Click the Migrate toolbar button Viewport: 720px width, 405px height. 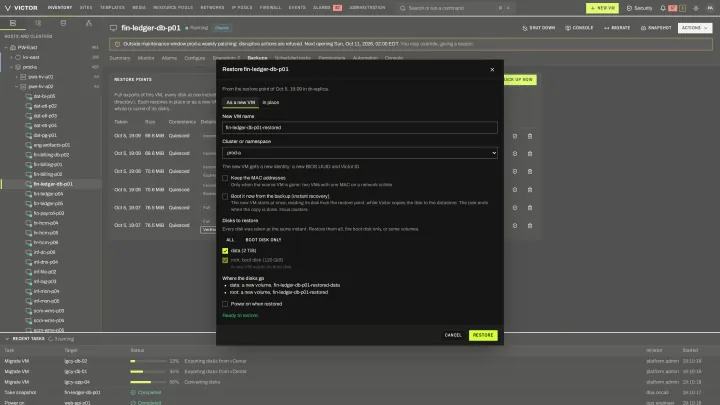point(617,28)
